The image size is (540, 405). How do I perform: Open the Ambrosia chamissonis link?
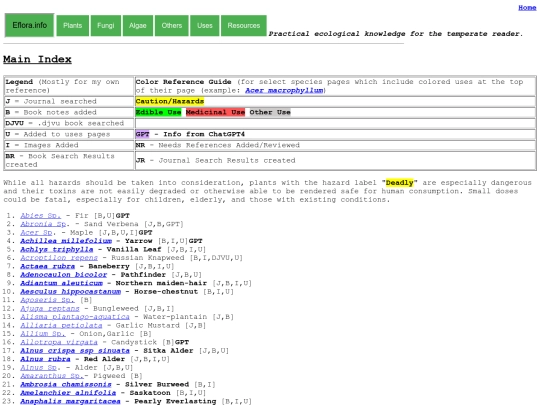click(66, 384)
